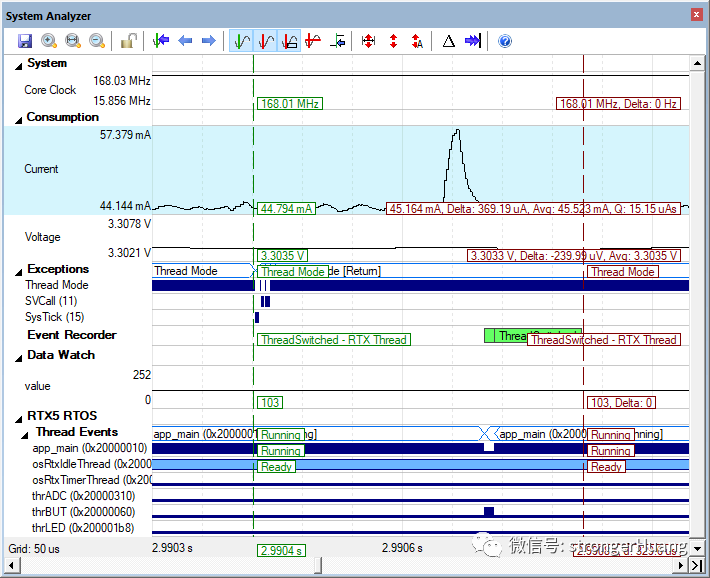This screenshot has width=710, height=578.
Task: Collapse the RTX5 RTOS tree node
Action: 19,419
